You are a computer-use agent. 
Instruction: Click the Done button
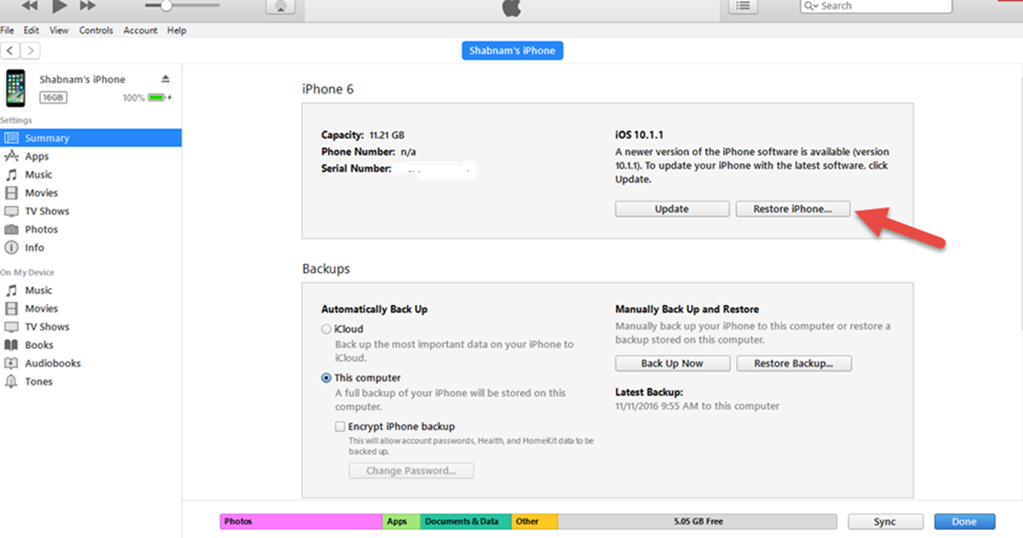click(964, 521)
